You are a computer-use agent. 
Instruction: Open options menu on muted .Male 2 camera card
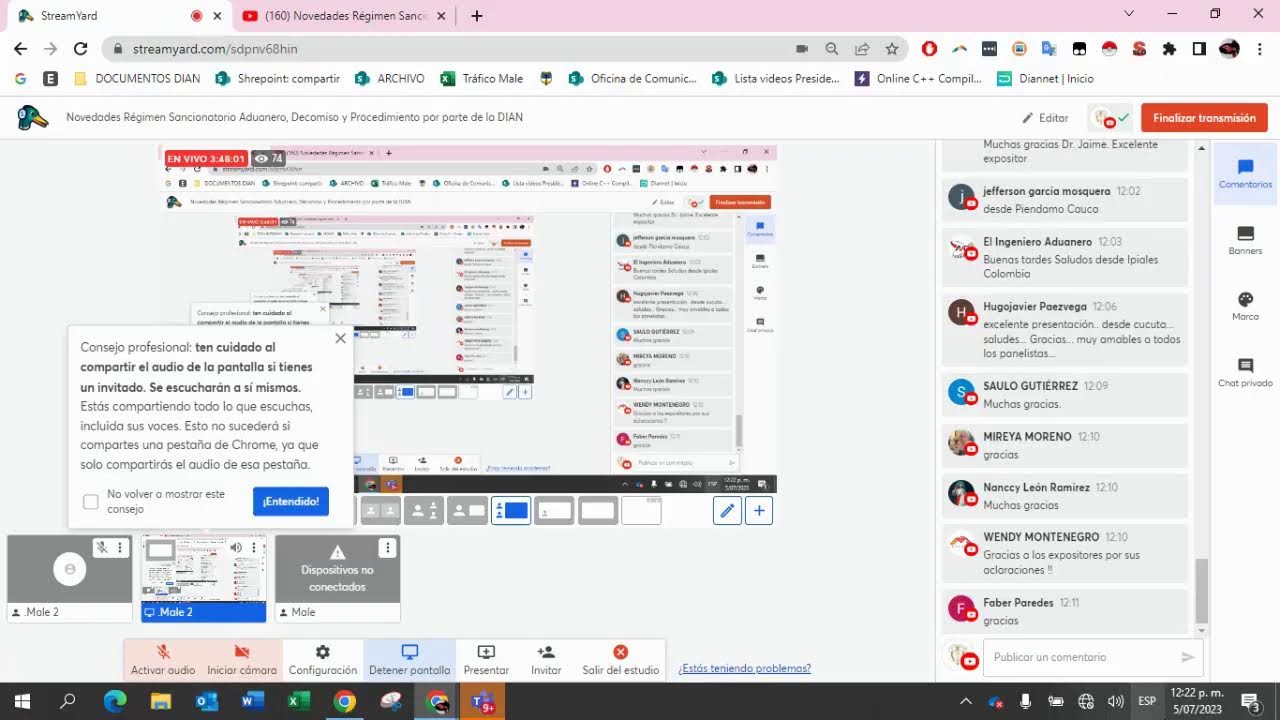pos(120,548)
